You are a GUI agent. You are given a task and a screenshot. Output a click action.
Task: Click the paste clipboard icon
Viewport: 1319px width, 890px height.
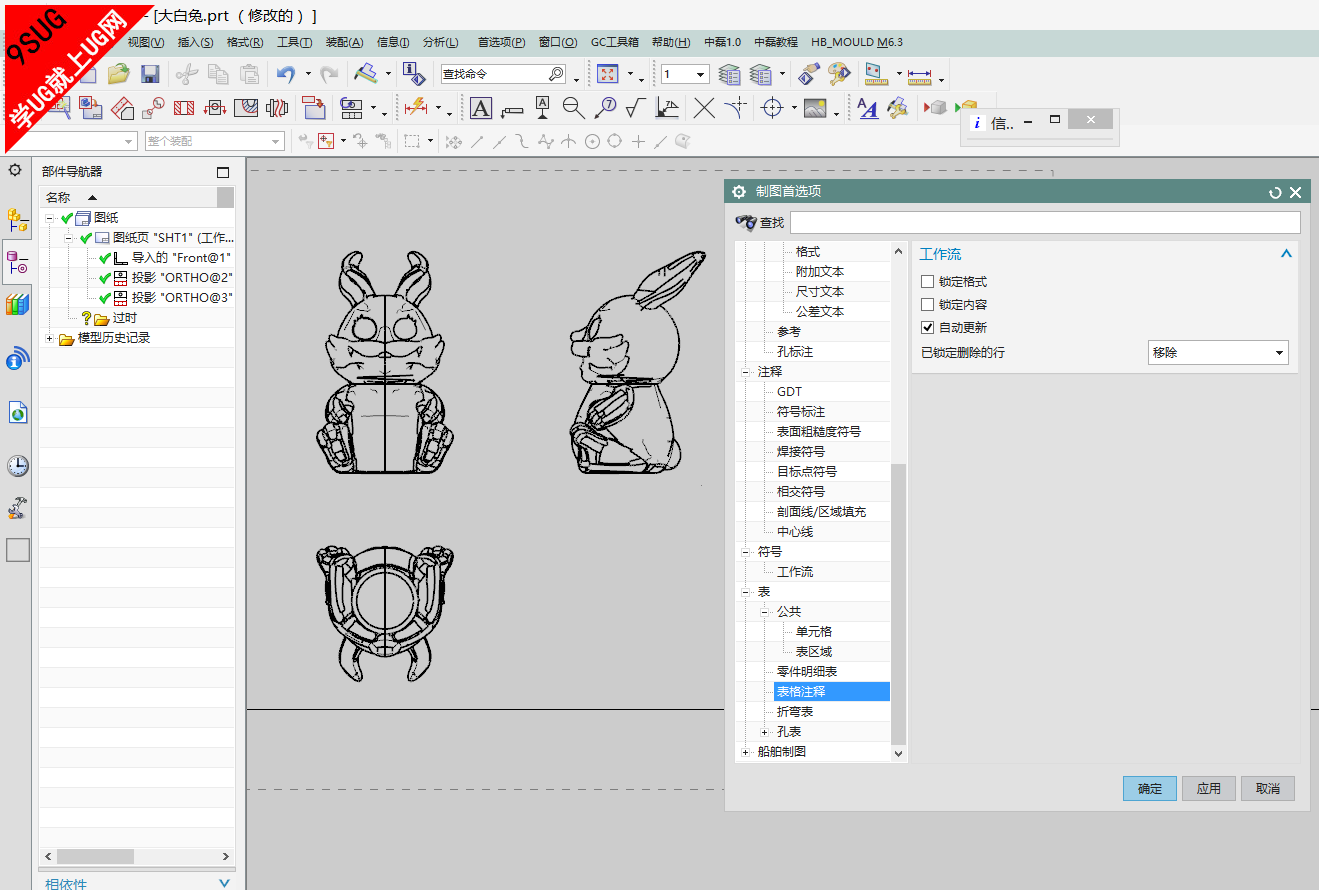[x=248, y=74]
